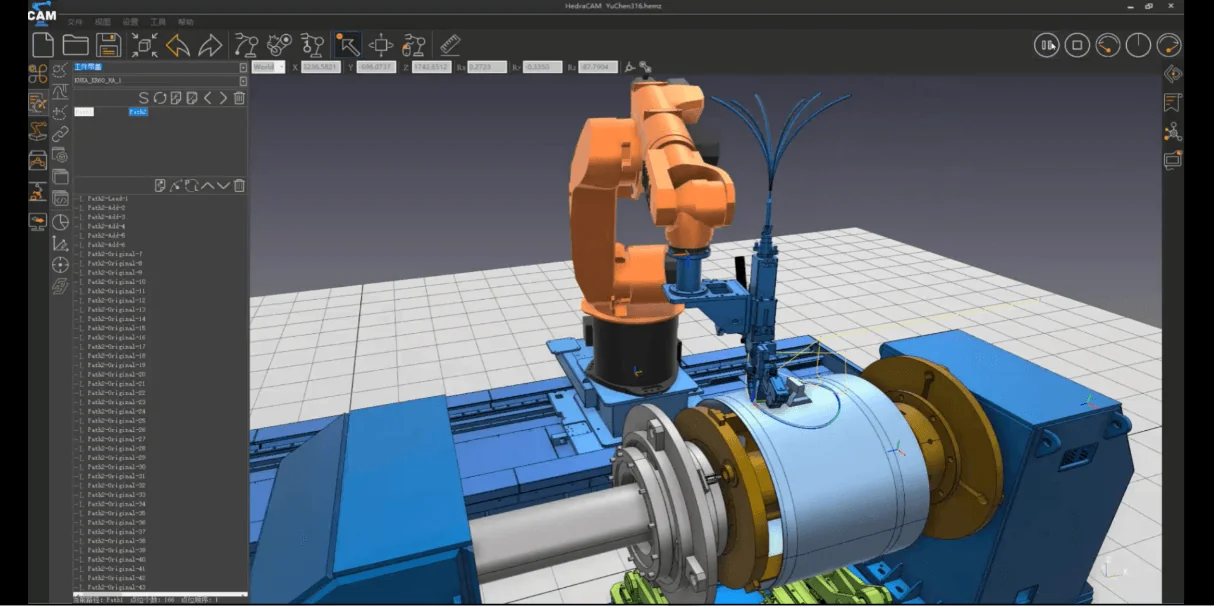Click the third robot arm toolbar icon
Screen dimensions: 1214x606
click(x=312, y=45)
